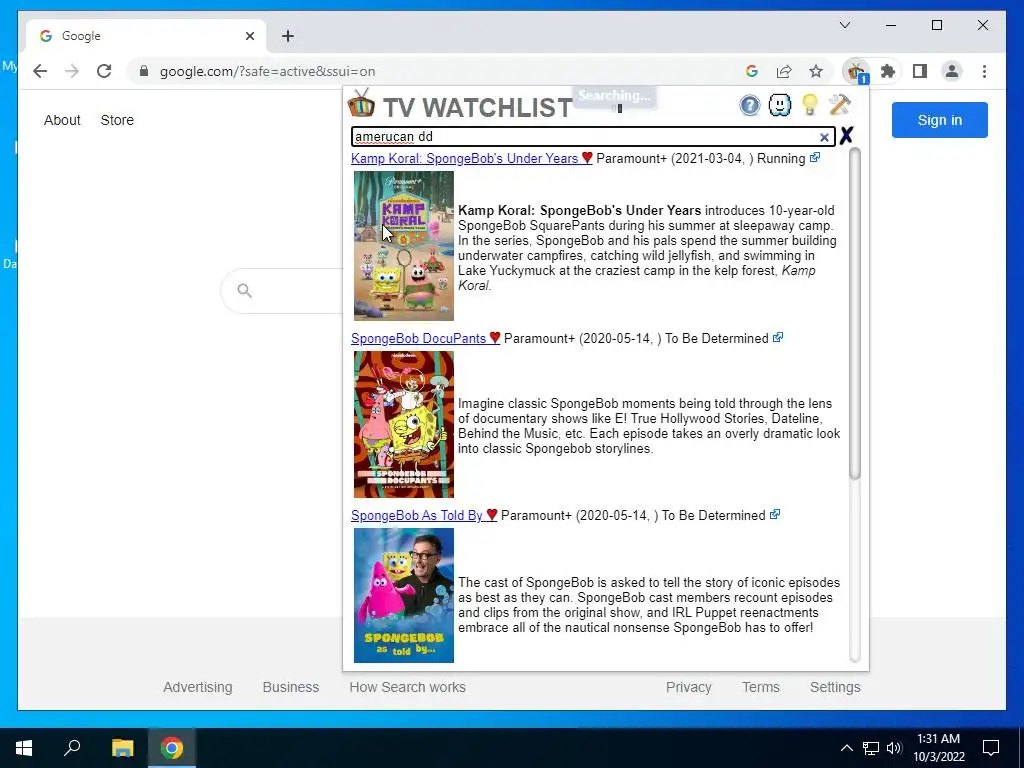1024x768 pixels.
Task: Go back with the back arrow
Action: click(x=40, y=71)
